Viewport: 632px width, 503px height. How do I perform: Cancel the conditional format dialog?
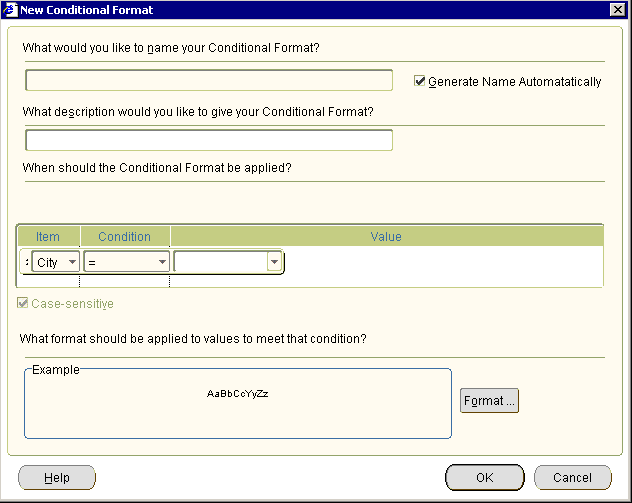click(572, 478)
